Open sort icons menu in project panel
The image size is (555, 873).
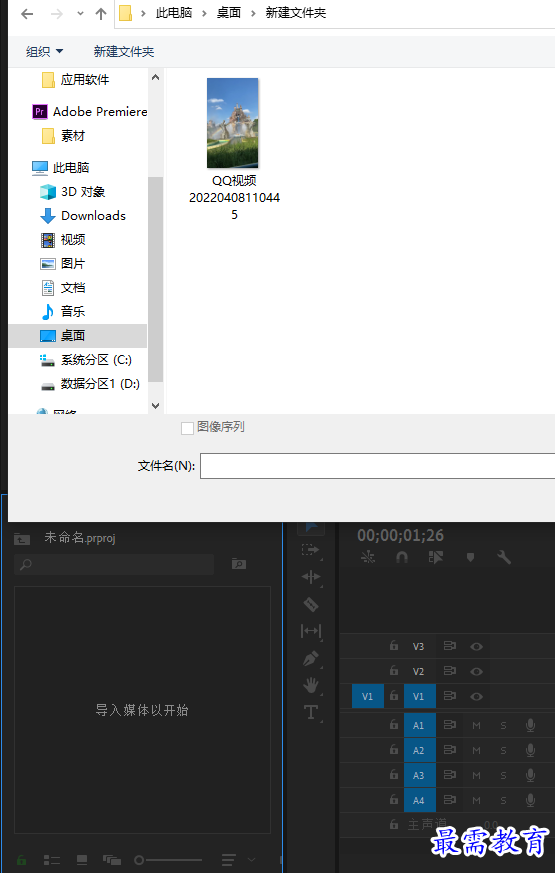pyautogui.click(x=229, y=860)
